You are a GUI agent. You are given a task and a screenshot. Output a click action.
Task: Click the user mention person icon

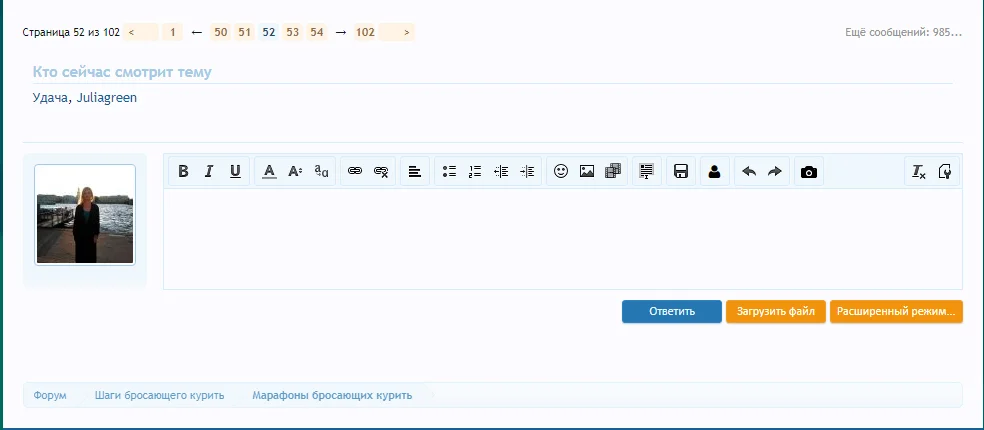click(x=714, y=171)
